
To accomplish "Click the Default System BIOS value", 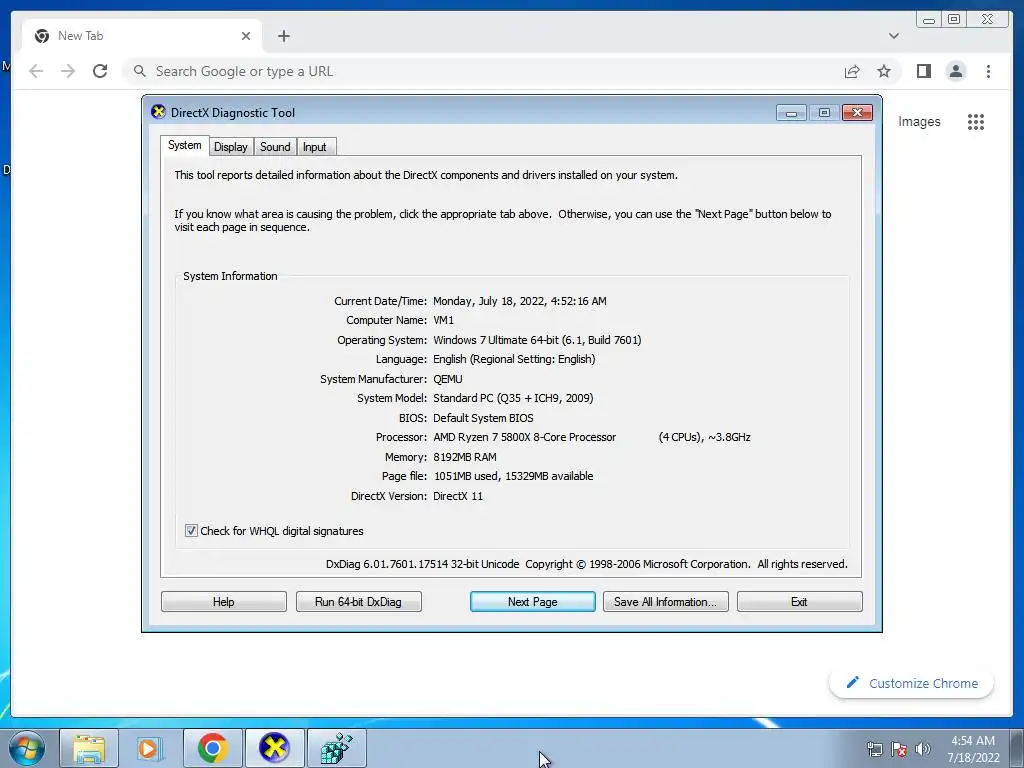I will tap(483, 418).
